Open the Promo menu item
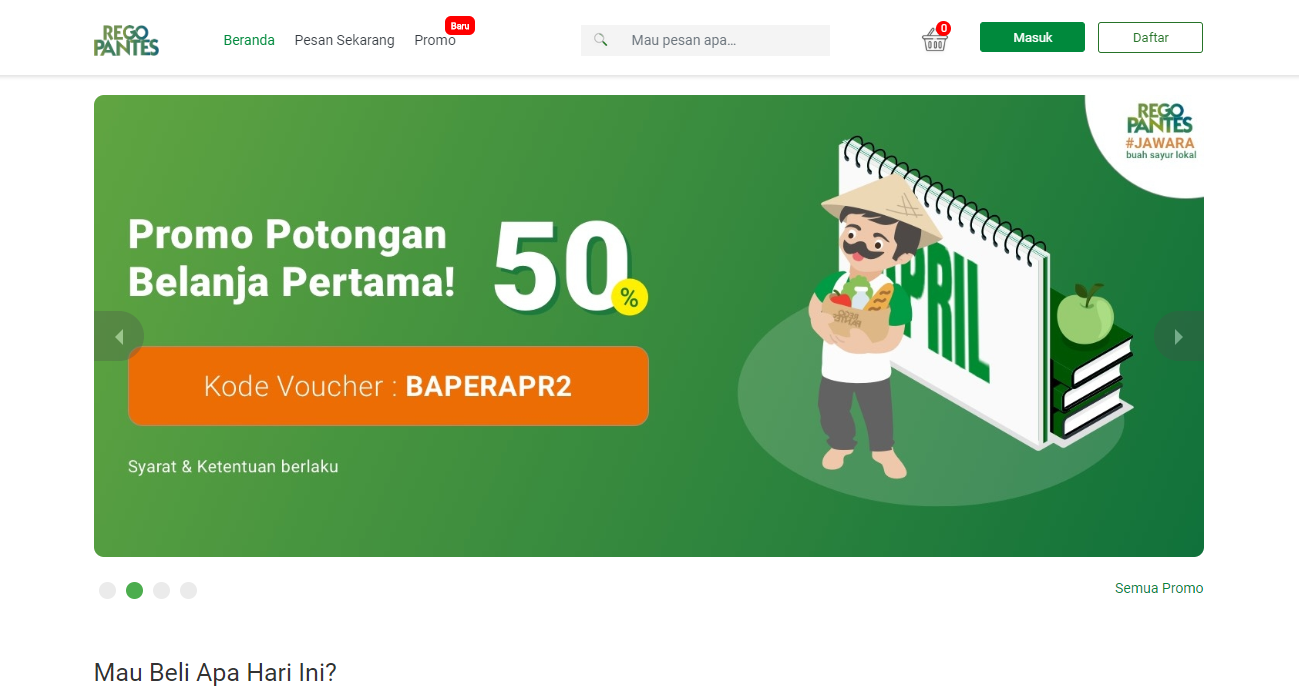This screenshot has height=693, width=1299. coord(435,40)
